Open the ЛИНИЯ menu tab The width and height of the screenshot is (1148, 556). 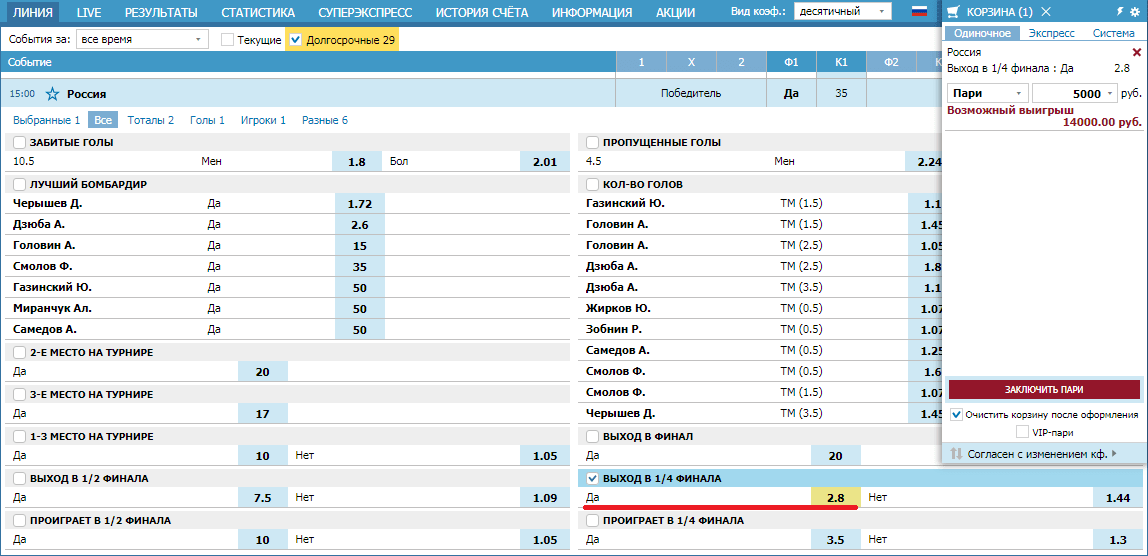pos(32,12)
